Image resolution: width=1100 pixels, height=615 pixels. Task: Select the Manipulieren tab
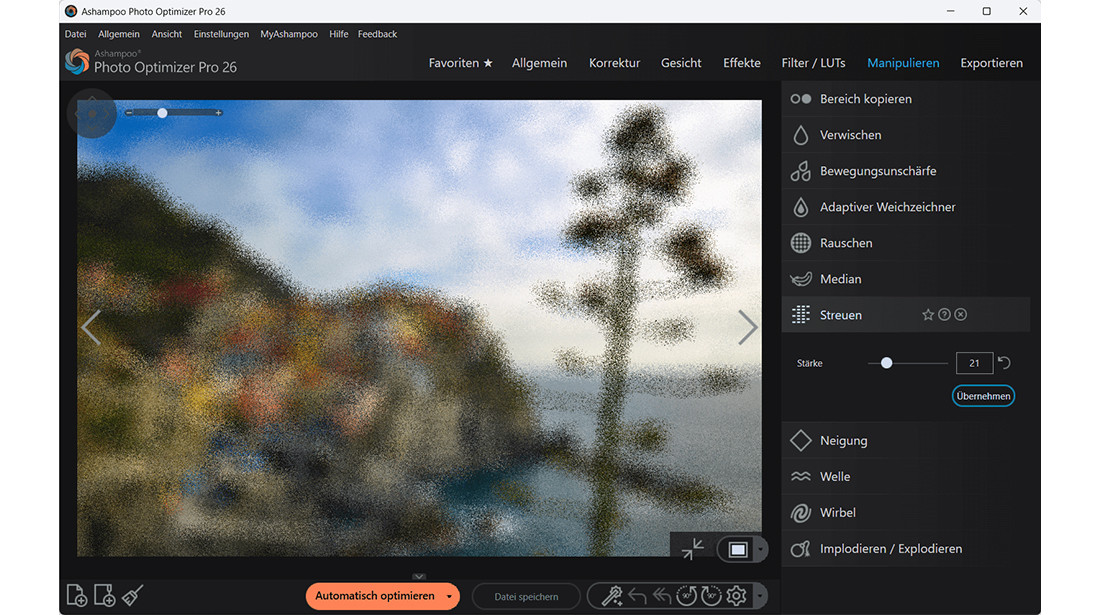[903, 63]
